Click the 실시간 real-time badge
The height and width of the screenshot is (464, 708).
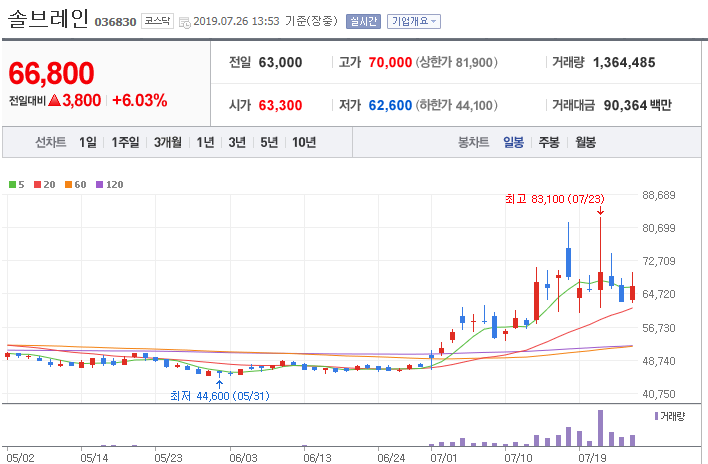363,21
